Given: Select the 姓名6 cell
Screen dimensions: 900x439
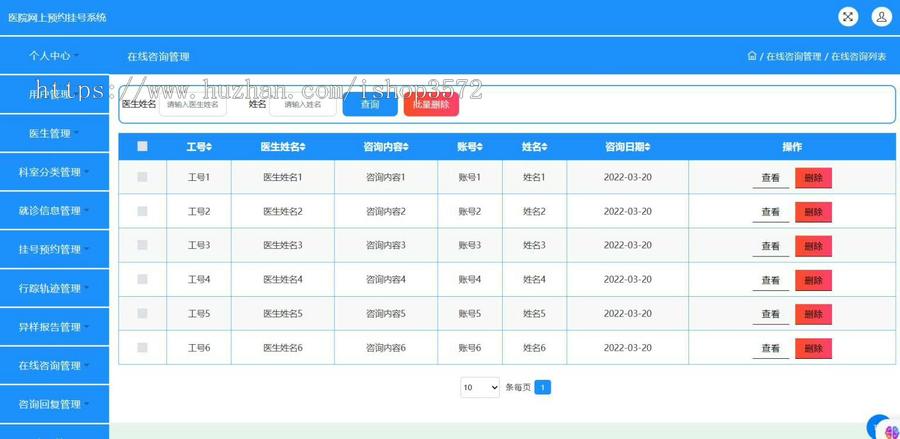Looking at the screenshot, I should click(534, 347).
